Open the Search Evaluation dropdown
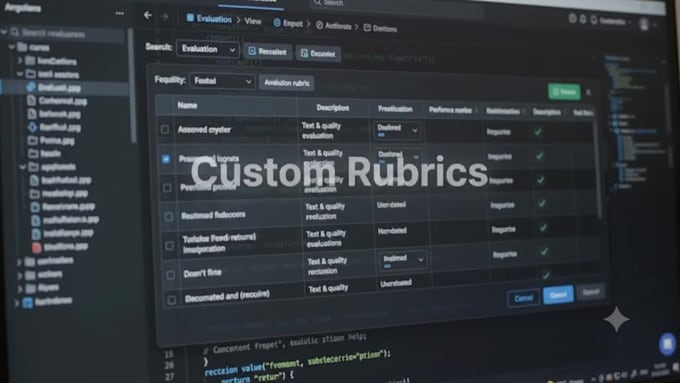This screenshot has height=383, width=680. tap(208, 49)
